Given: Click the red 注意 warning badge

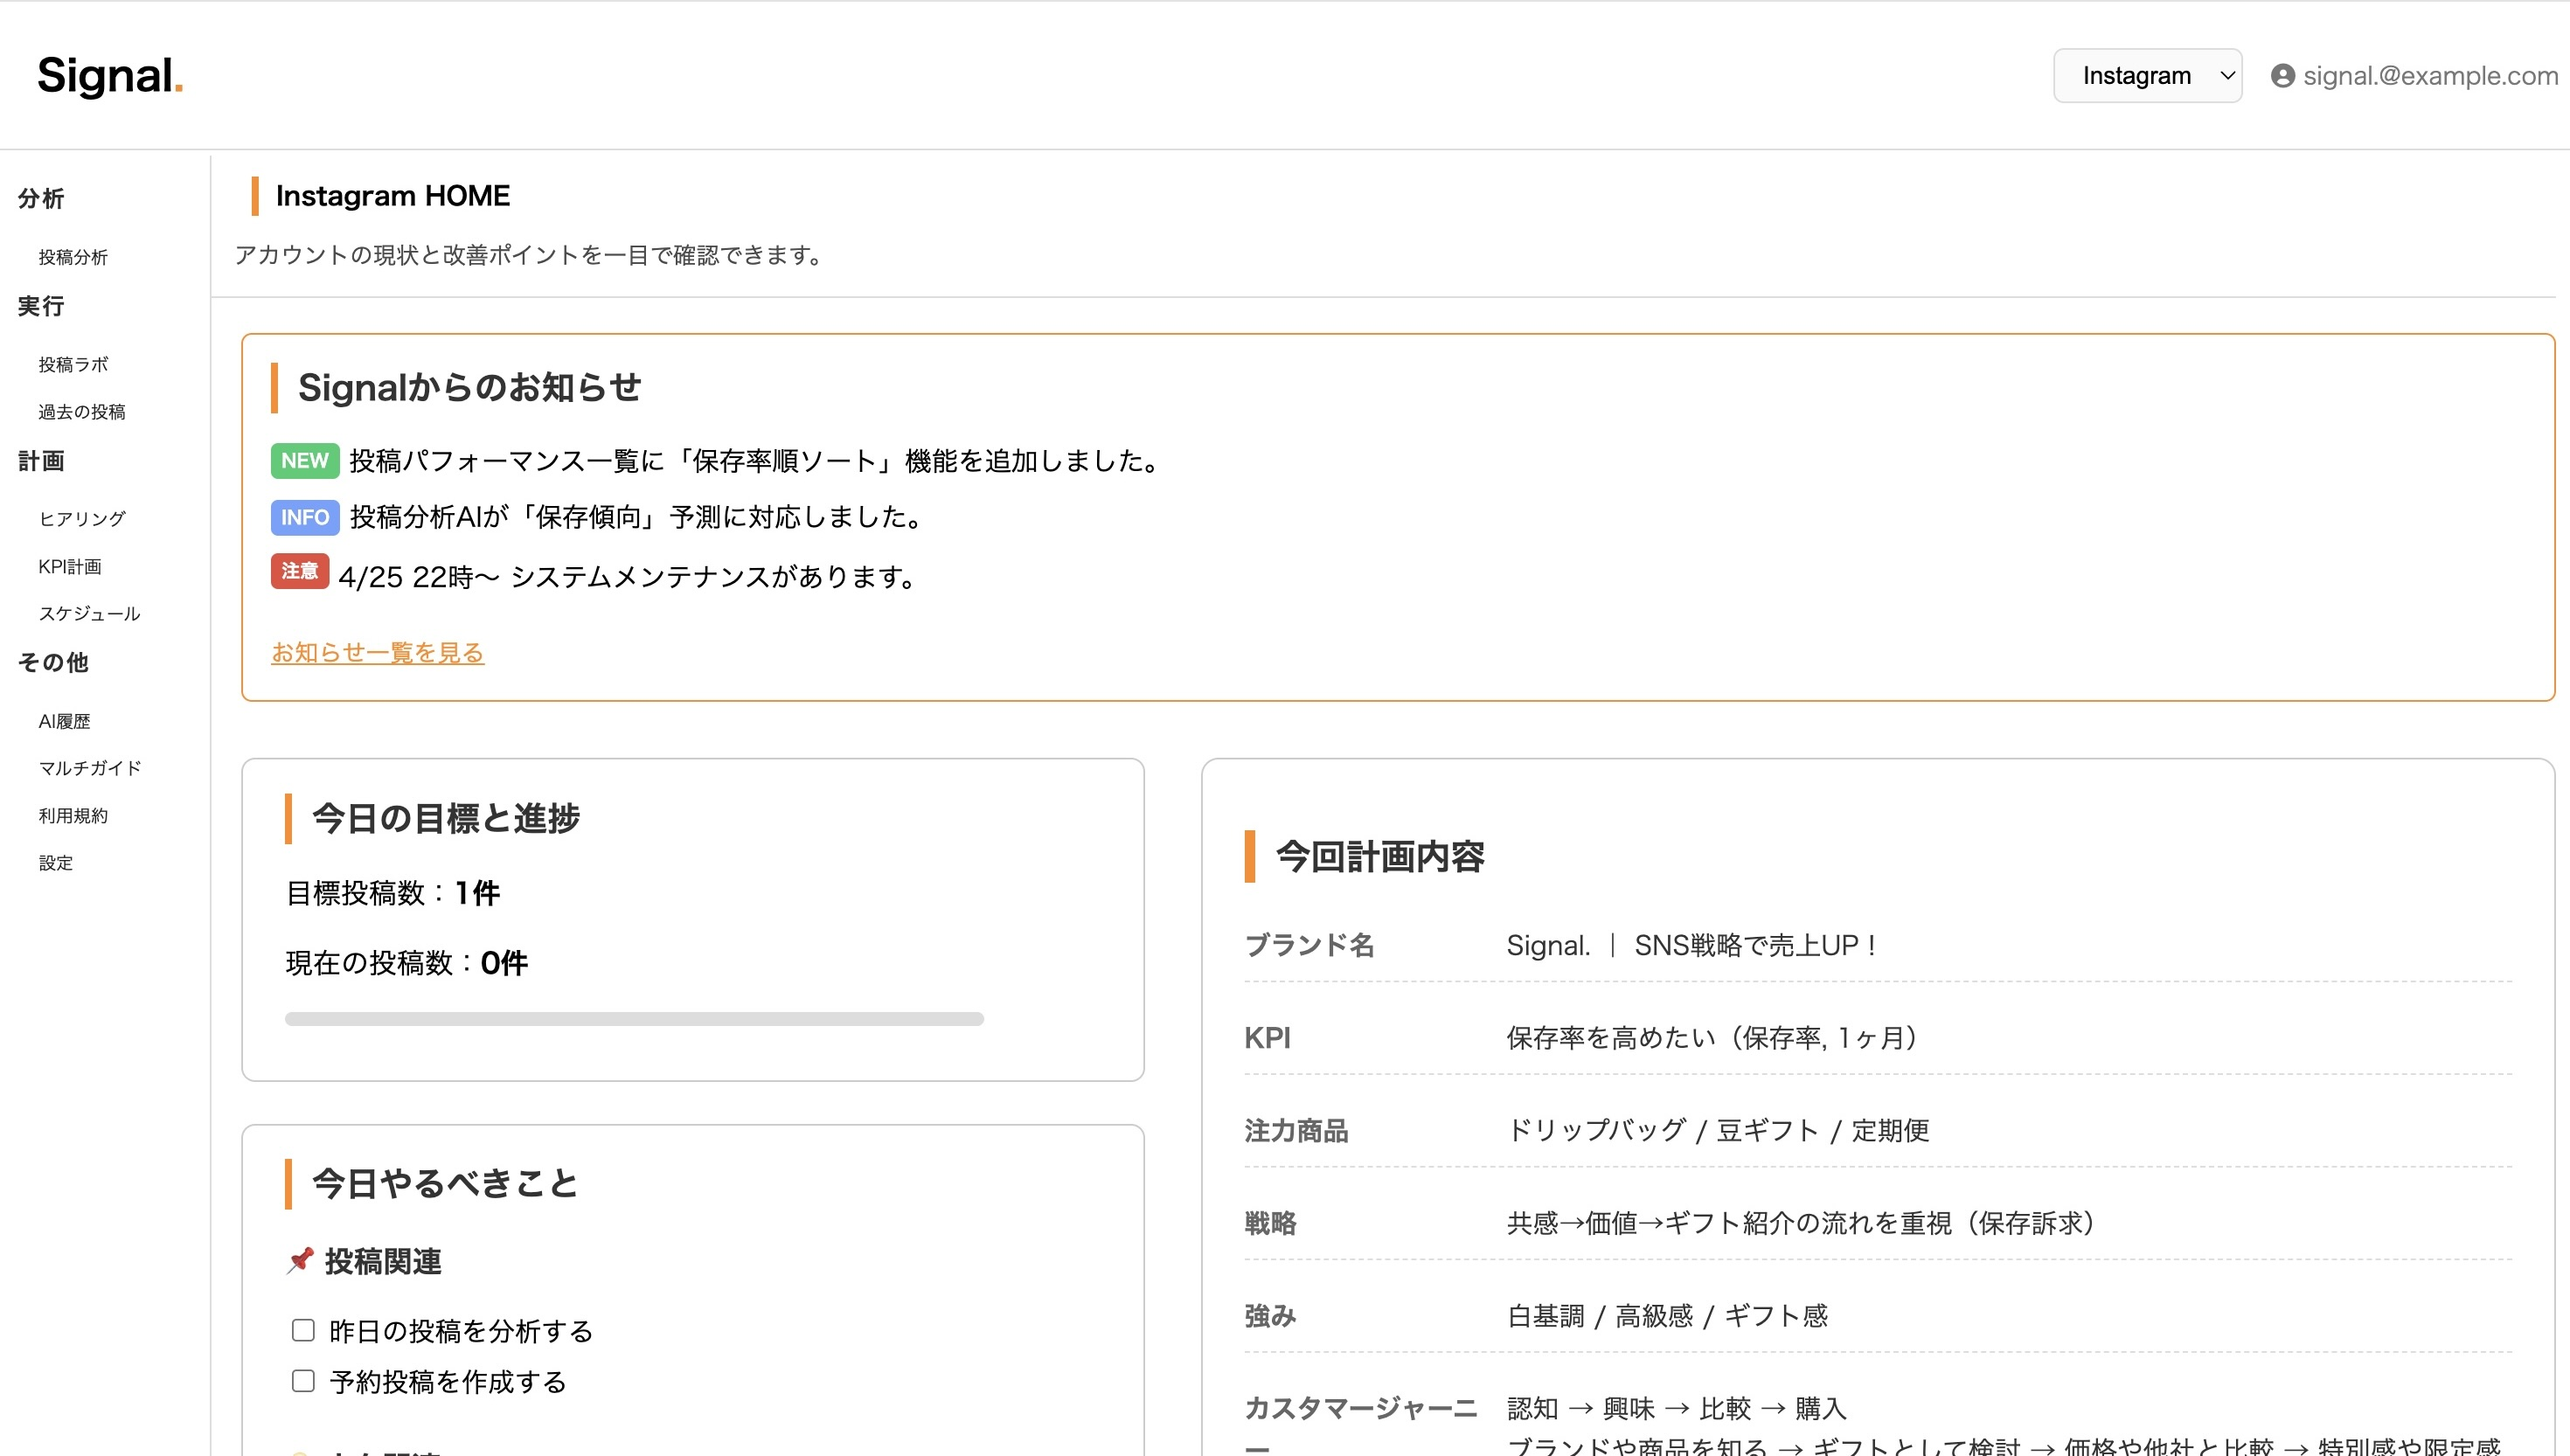Looking at the screenshot, I should (x=299, y=571).
